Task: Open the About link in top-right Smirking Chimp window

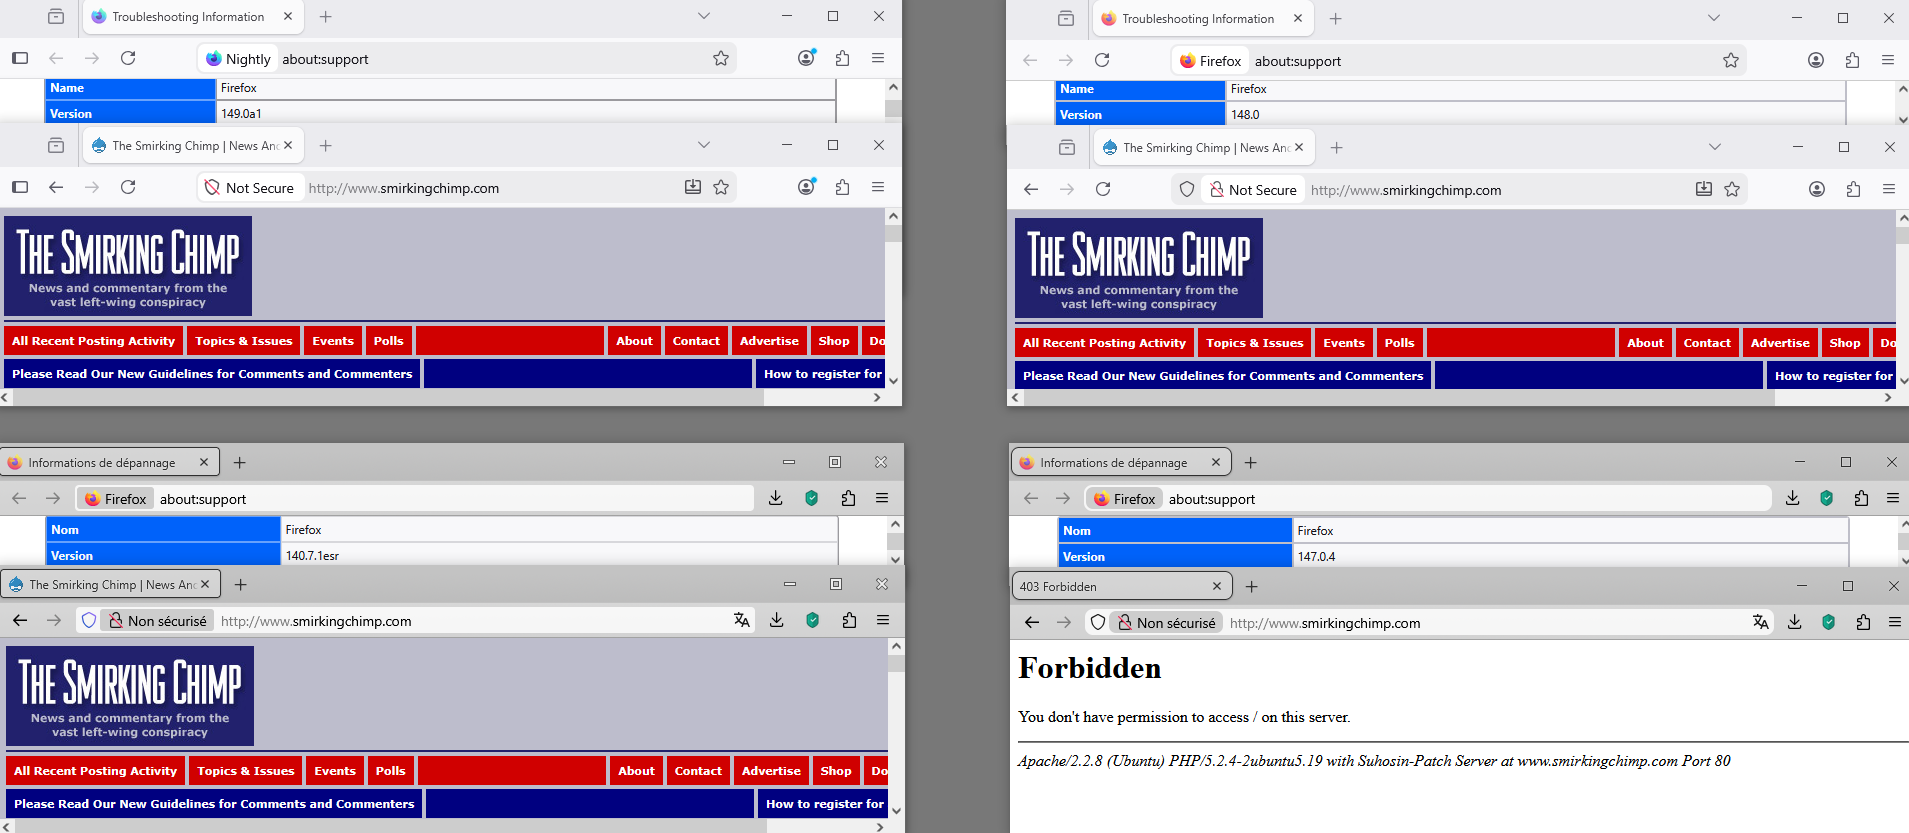Action: pos(1645,343)
